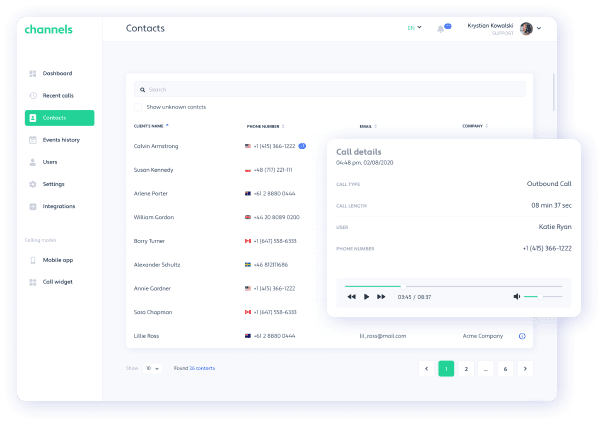
Task: Click the Call widget icon
Action: [33, 282]
